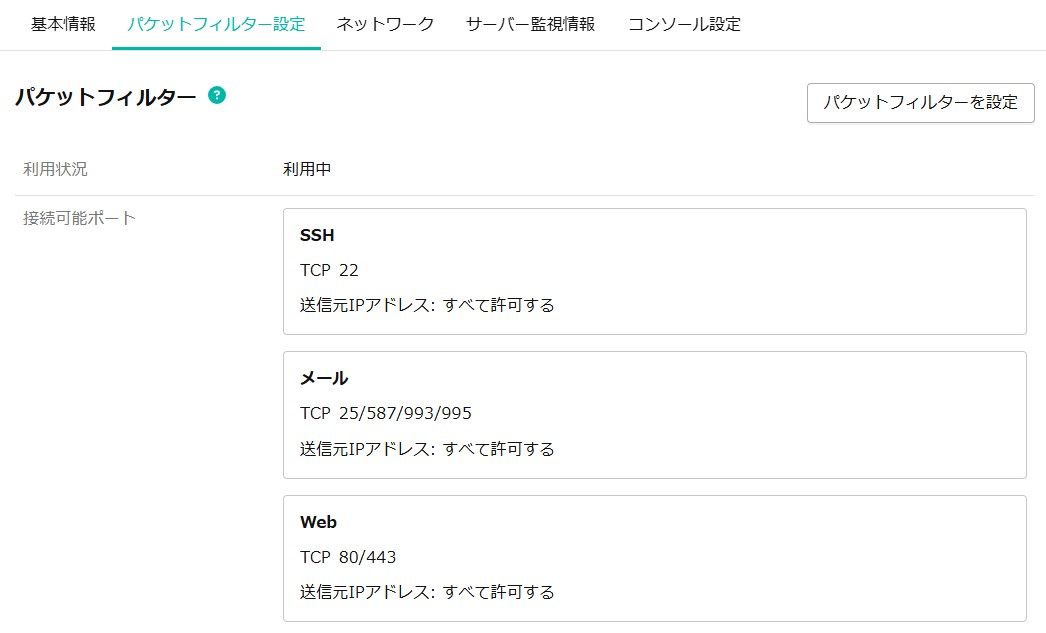Screen dimensions: 1046x633
Task: Click the TCP 80/443 port text
Action: click(x=348, y=557)
